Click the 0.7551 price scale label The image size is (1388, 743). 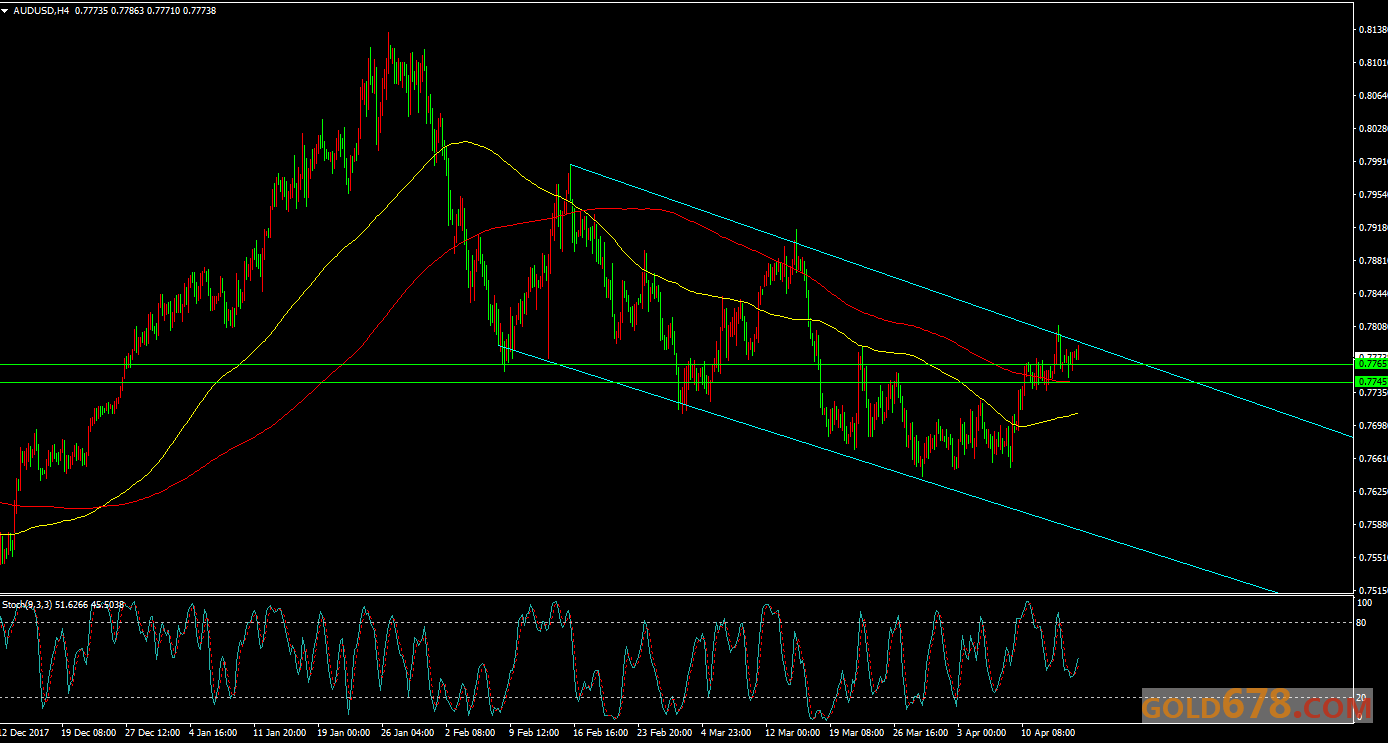point(1373,558)
